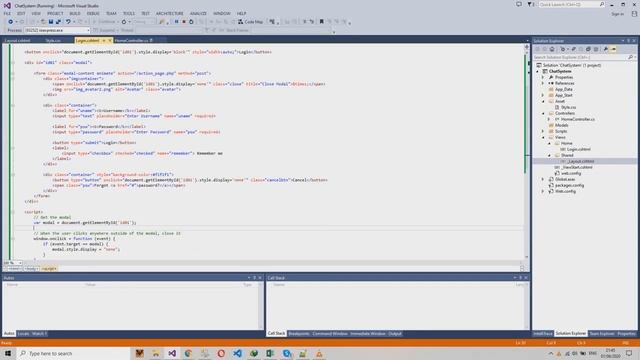Open the Code Map tool
Image resolution: width=640 pixels, height=360 pixels.
[x=250, y=22]
